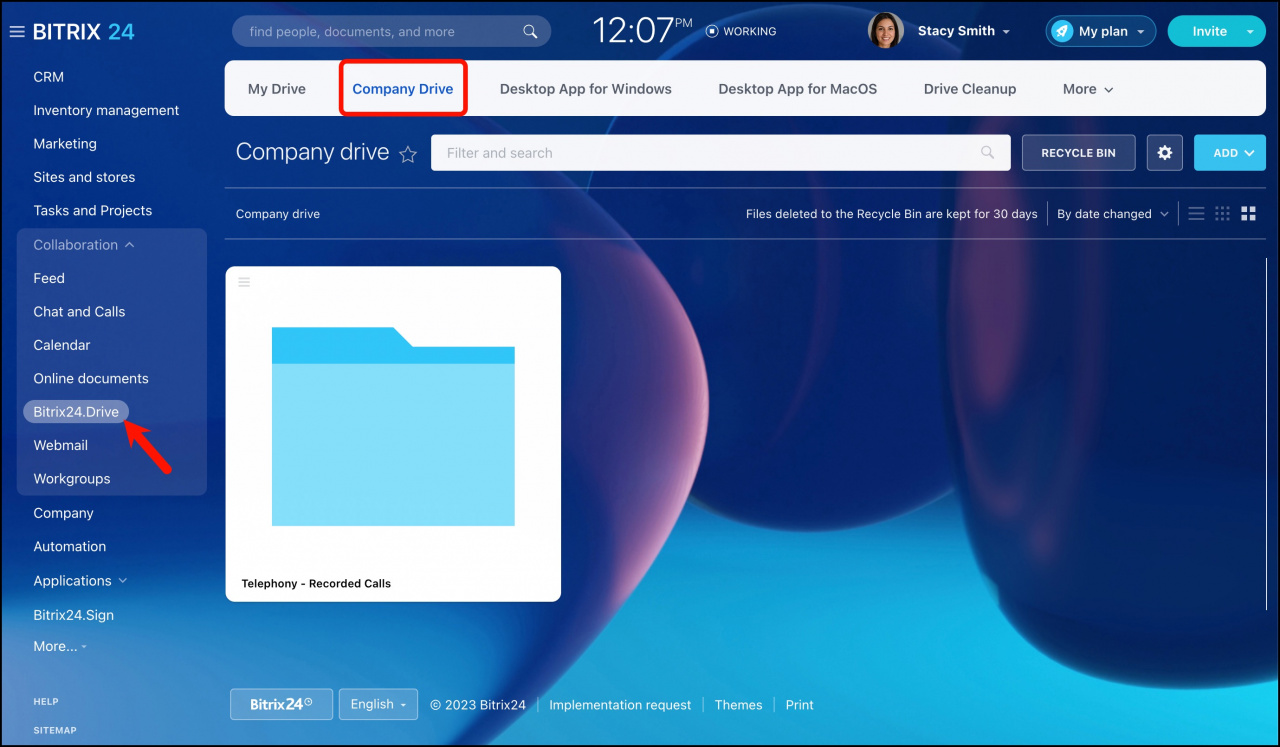
Task: Open the HELP link in sidebar
Action: pyautogui.click(x=46, y=702)
